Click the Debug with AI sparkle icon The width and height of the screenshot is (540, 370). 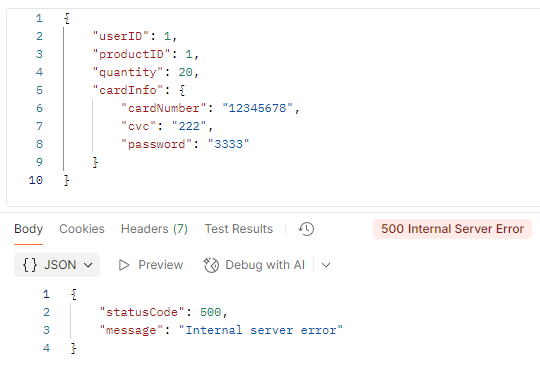[211, 265]
